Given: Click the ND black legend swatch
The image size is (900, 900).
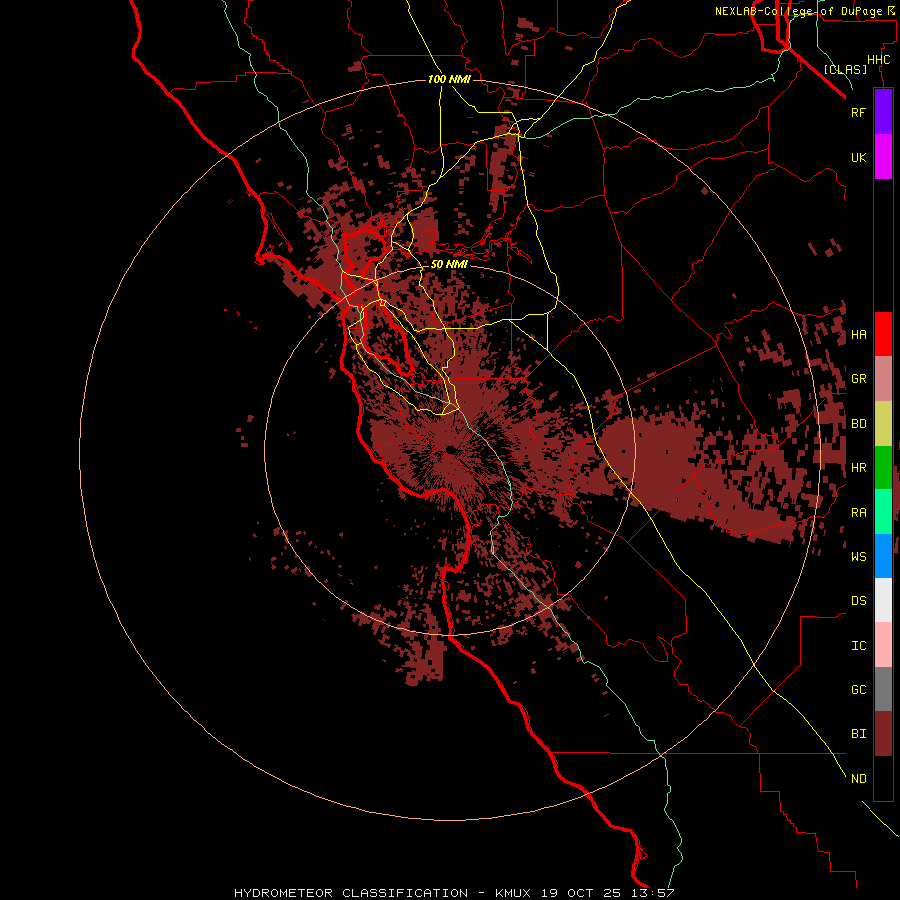Looking at the screenshot, I should pos(883,778).
